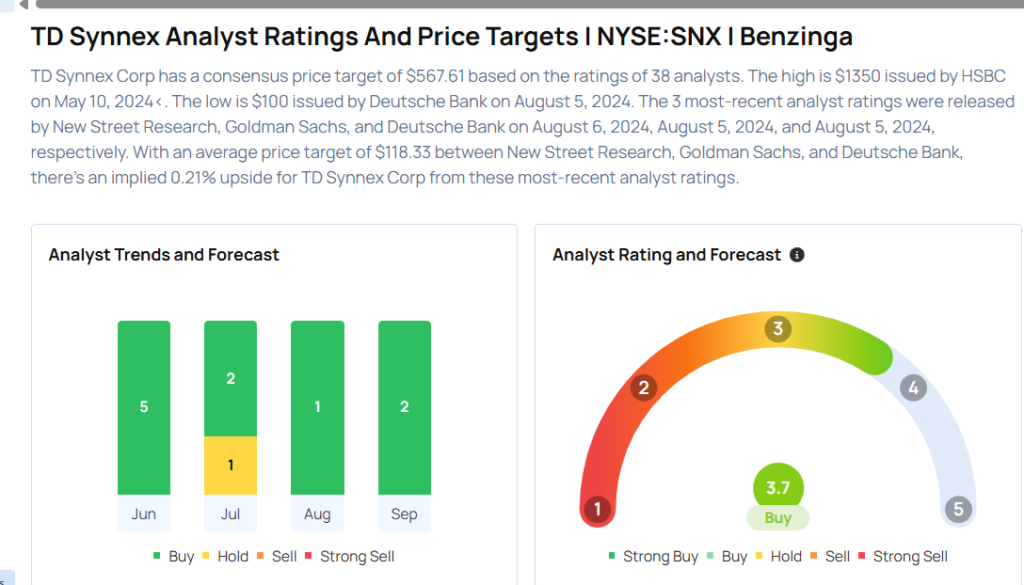
Task: Toggle Sell legend in Analyst Trends chart
Action: click(280, 556)
